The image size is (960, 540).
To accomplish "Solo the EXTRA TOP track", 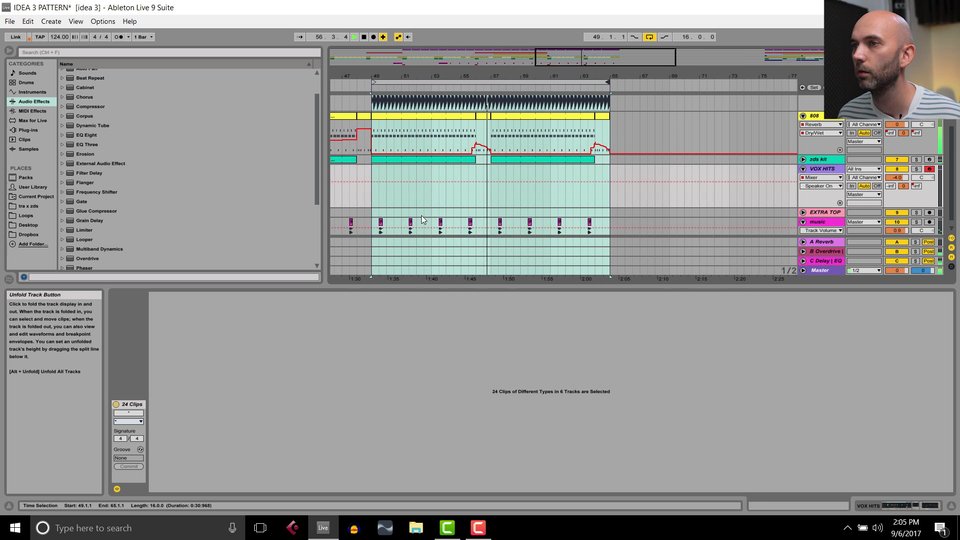I will 917,212.
